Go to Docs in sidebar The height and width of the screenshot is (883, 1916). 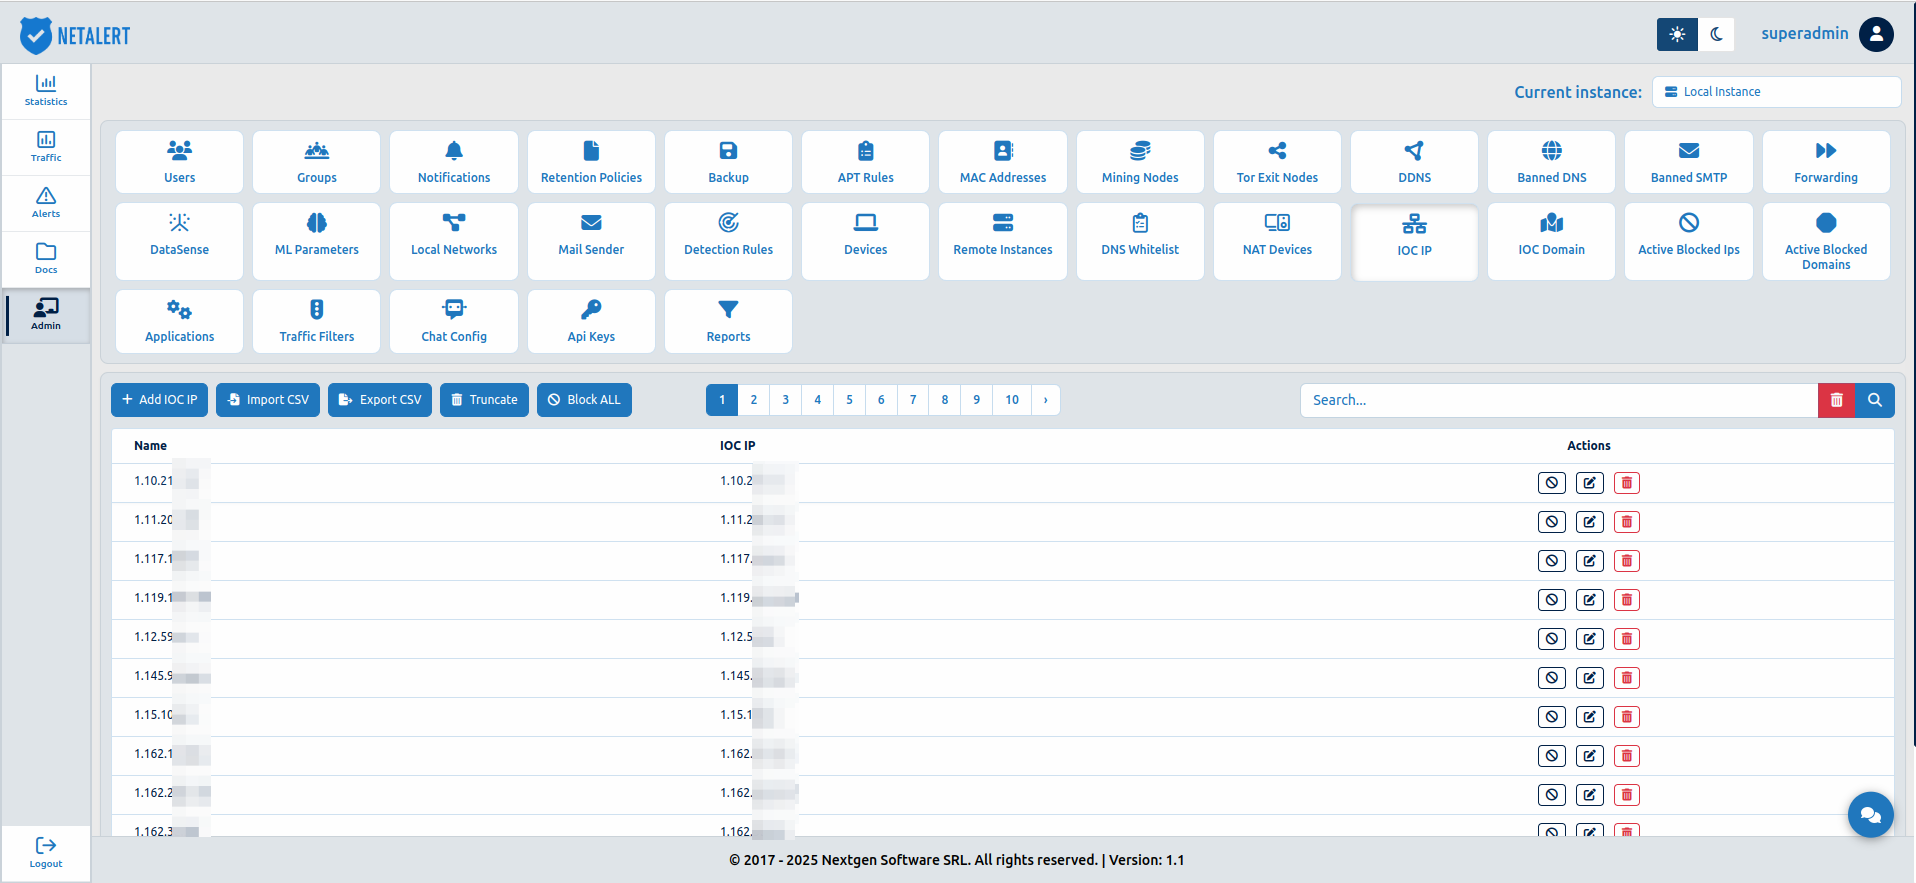[x=46, y=259]
